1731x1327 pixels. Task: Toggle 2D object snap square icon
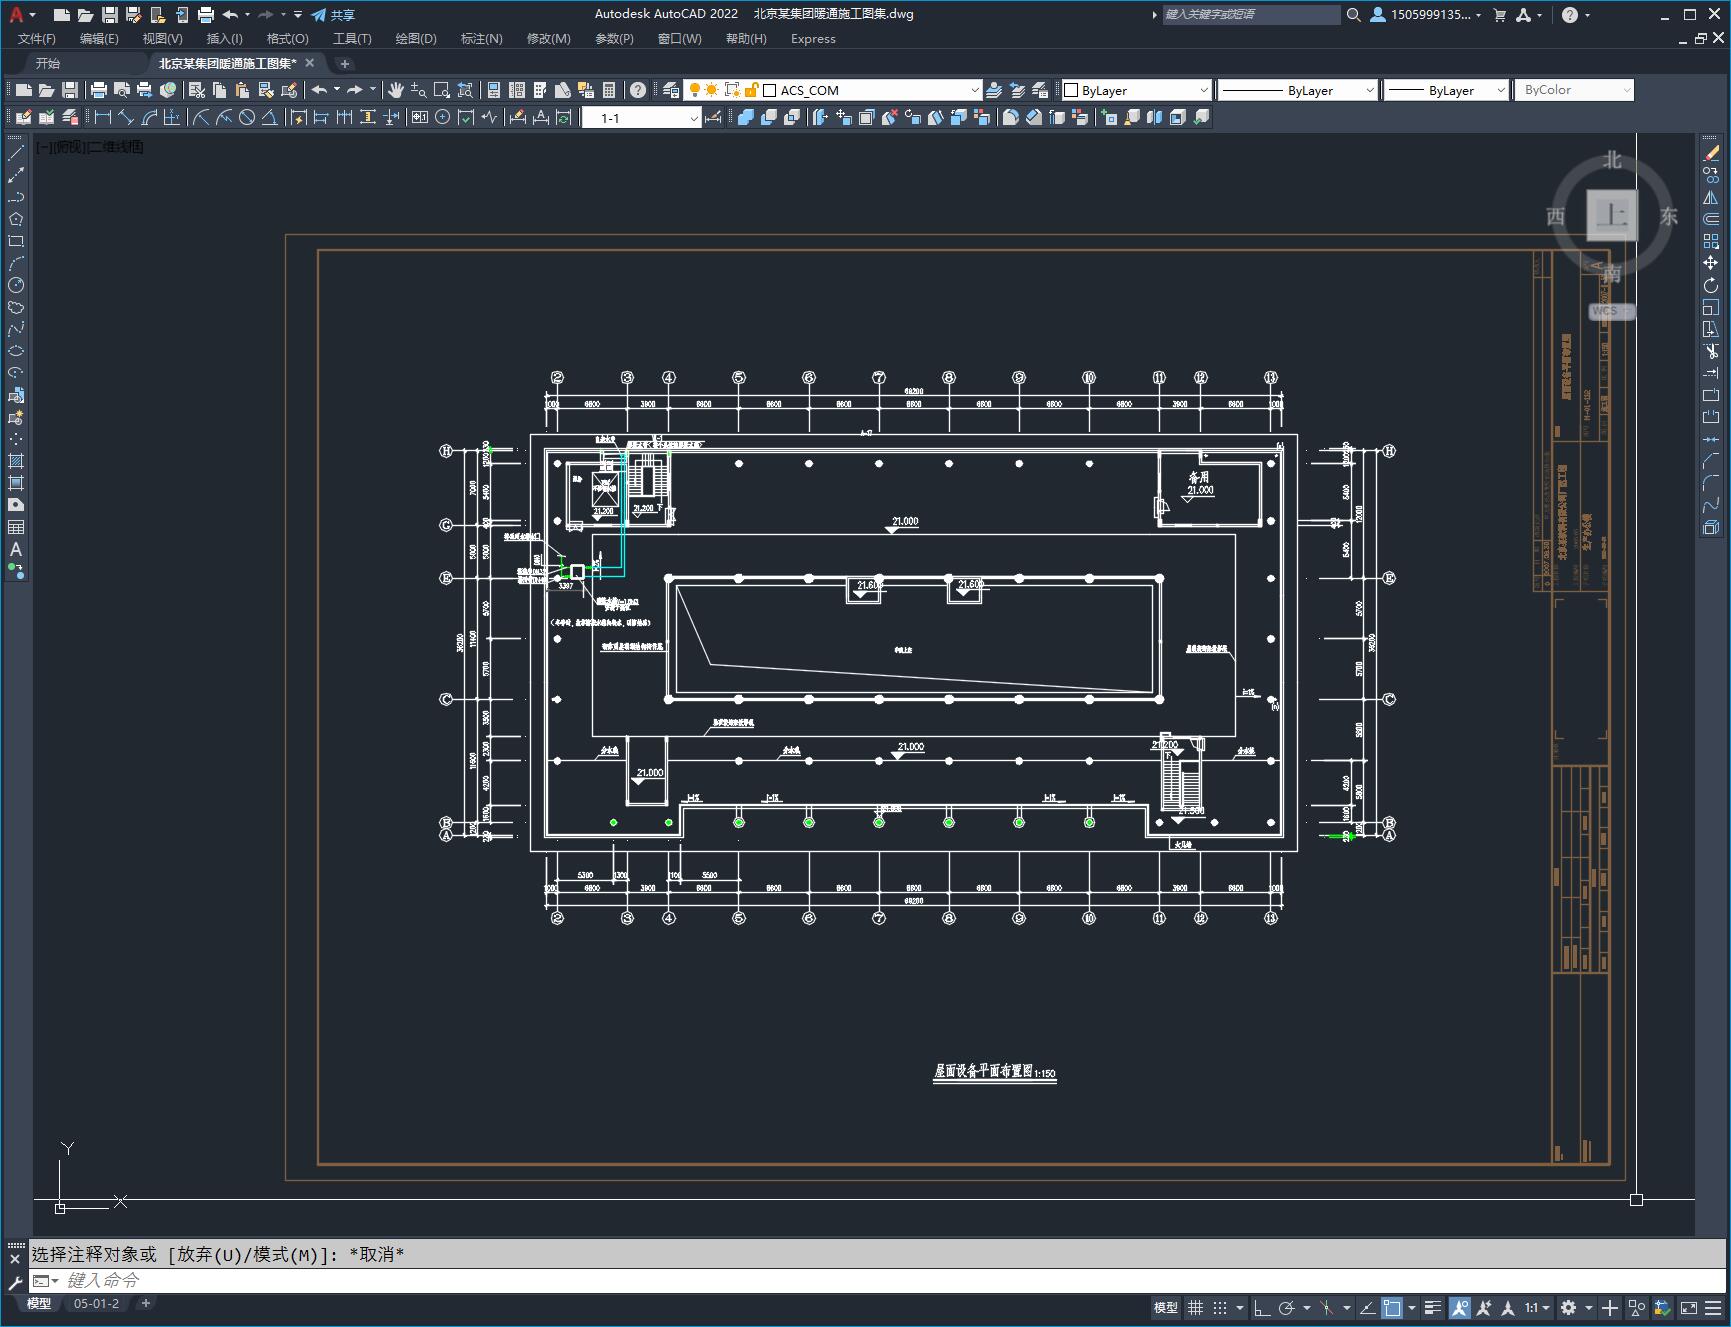pos(1392,1307)
